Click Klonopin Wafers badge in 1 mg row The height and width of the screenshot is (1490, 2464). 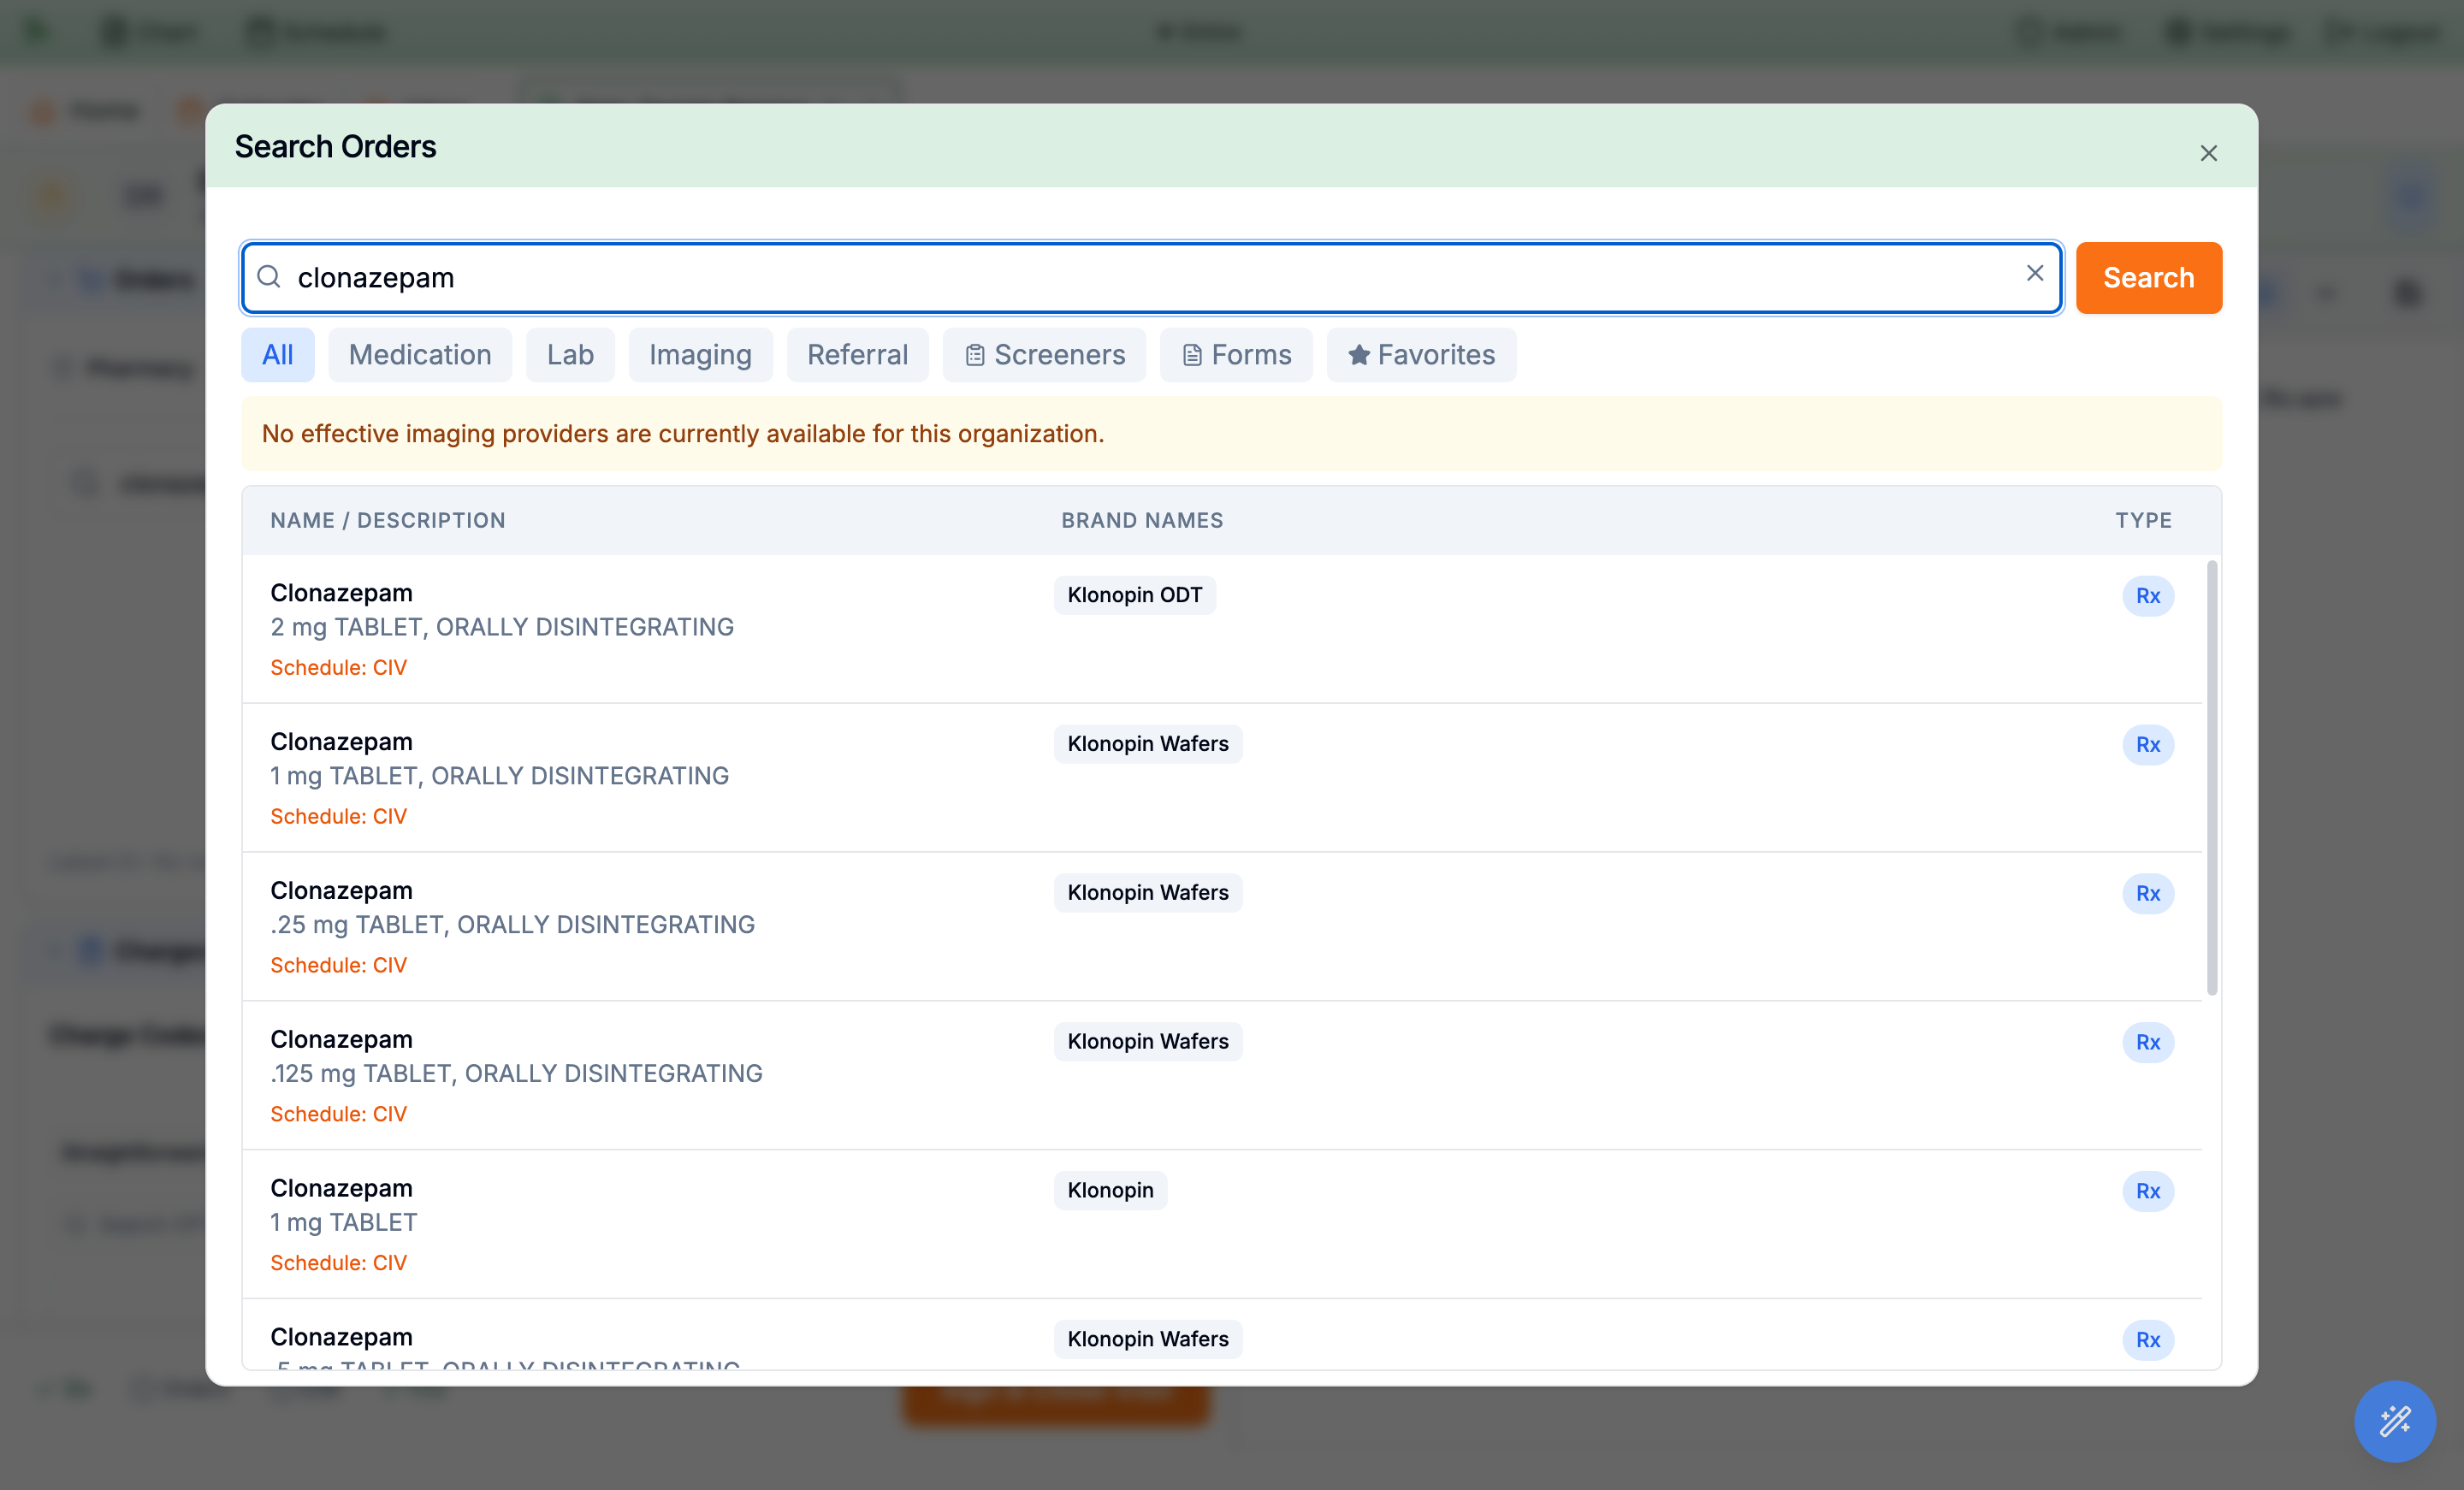[x=1148, y=744]
